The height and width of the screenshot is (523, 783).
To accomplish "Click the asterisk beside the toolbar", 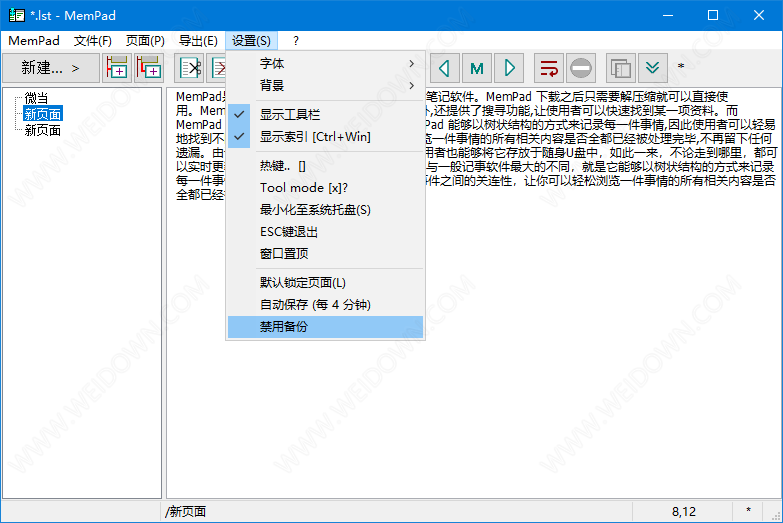I will pos(681,66).
